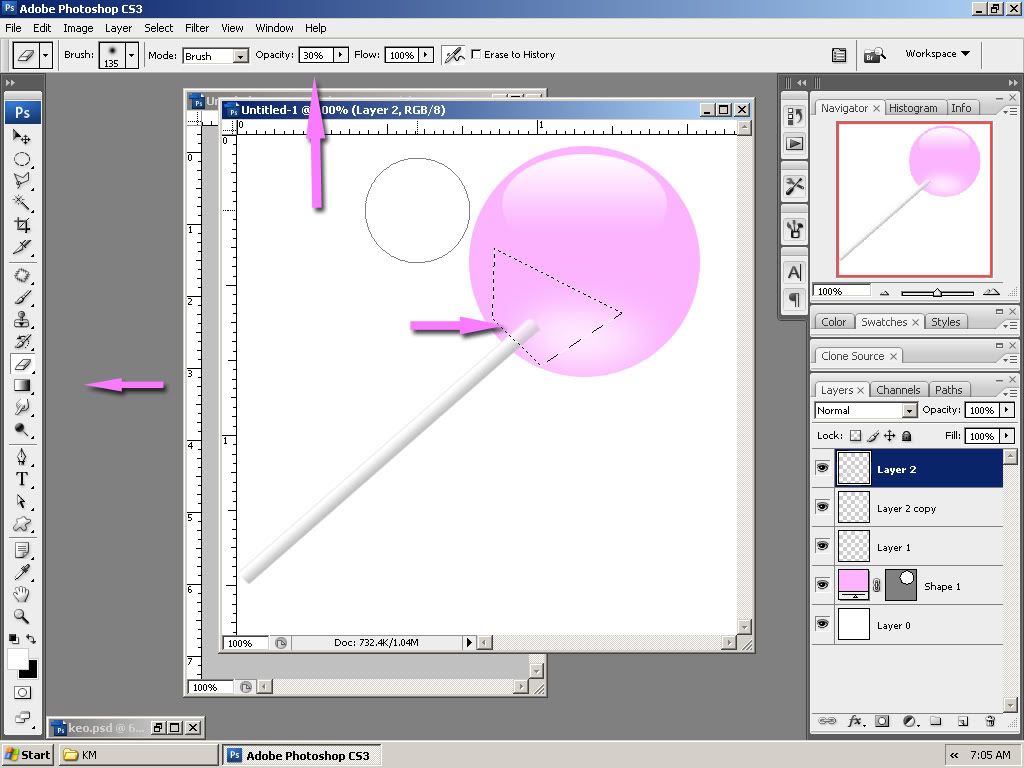Toggle Quick Mask mode
Screen dimensions: 1024x768
22,692
